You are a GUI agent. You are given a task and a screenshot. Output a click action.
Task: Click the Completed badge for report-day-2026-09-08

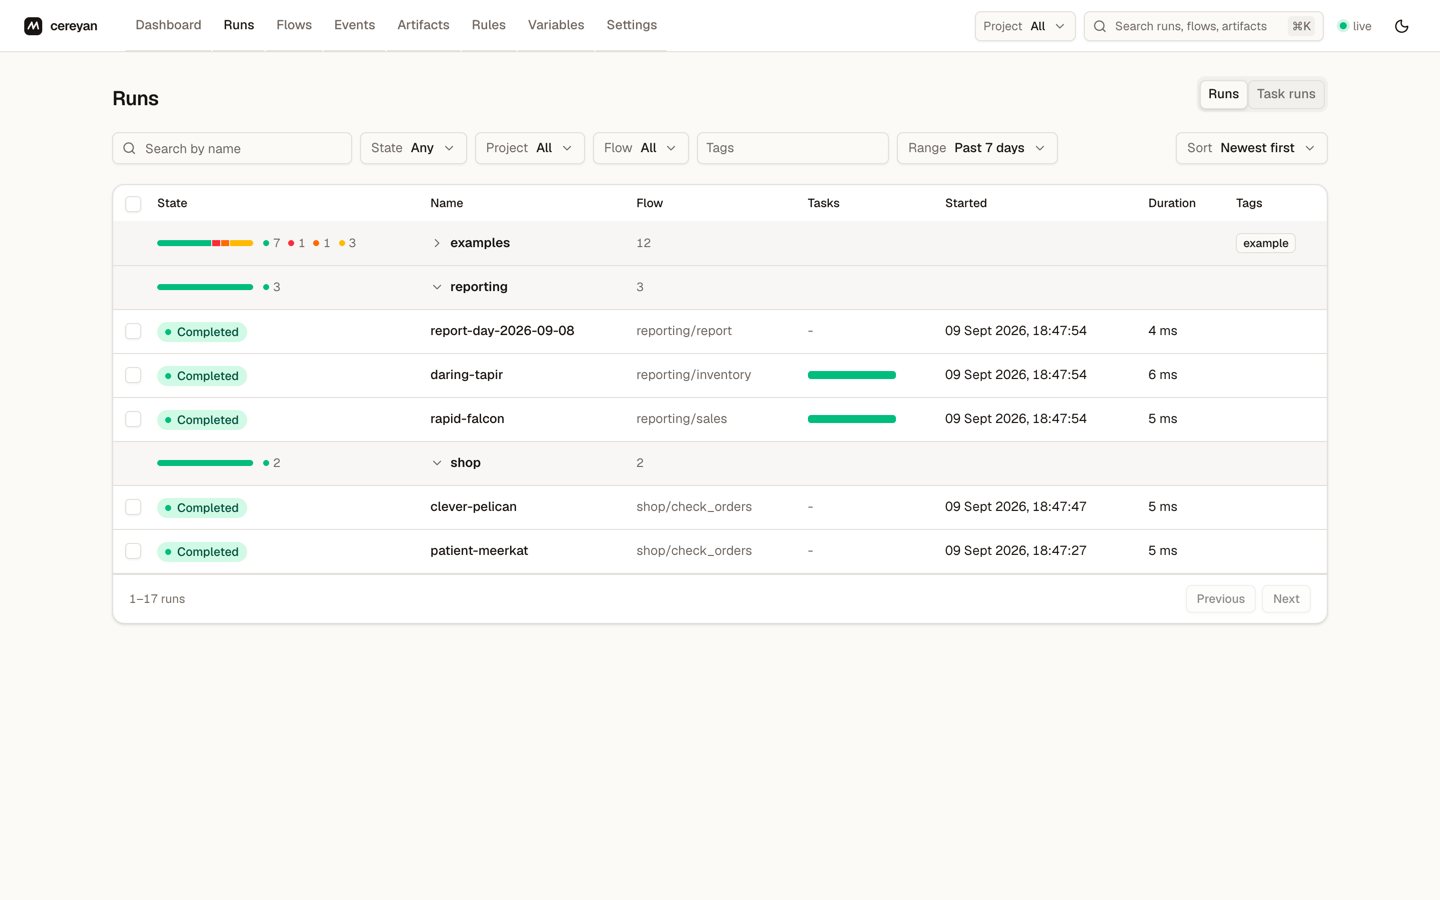pos(202,332)
